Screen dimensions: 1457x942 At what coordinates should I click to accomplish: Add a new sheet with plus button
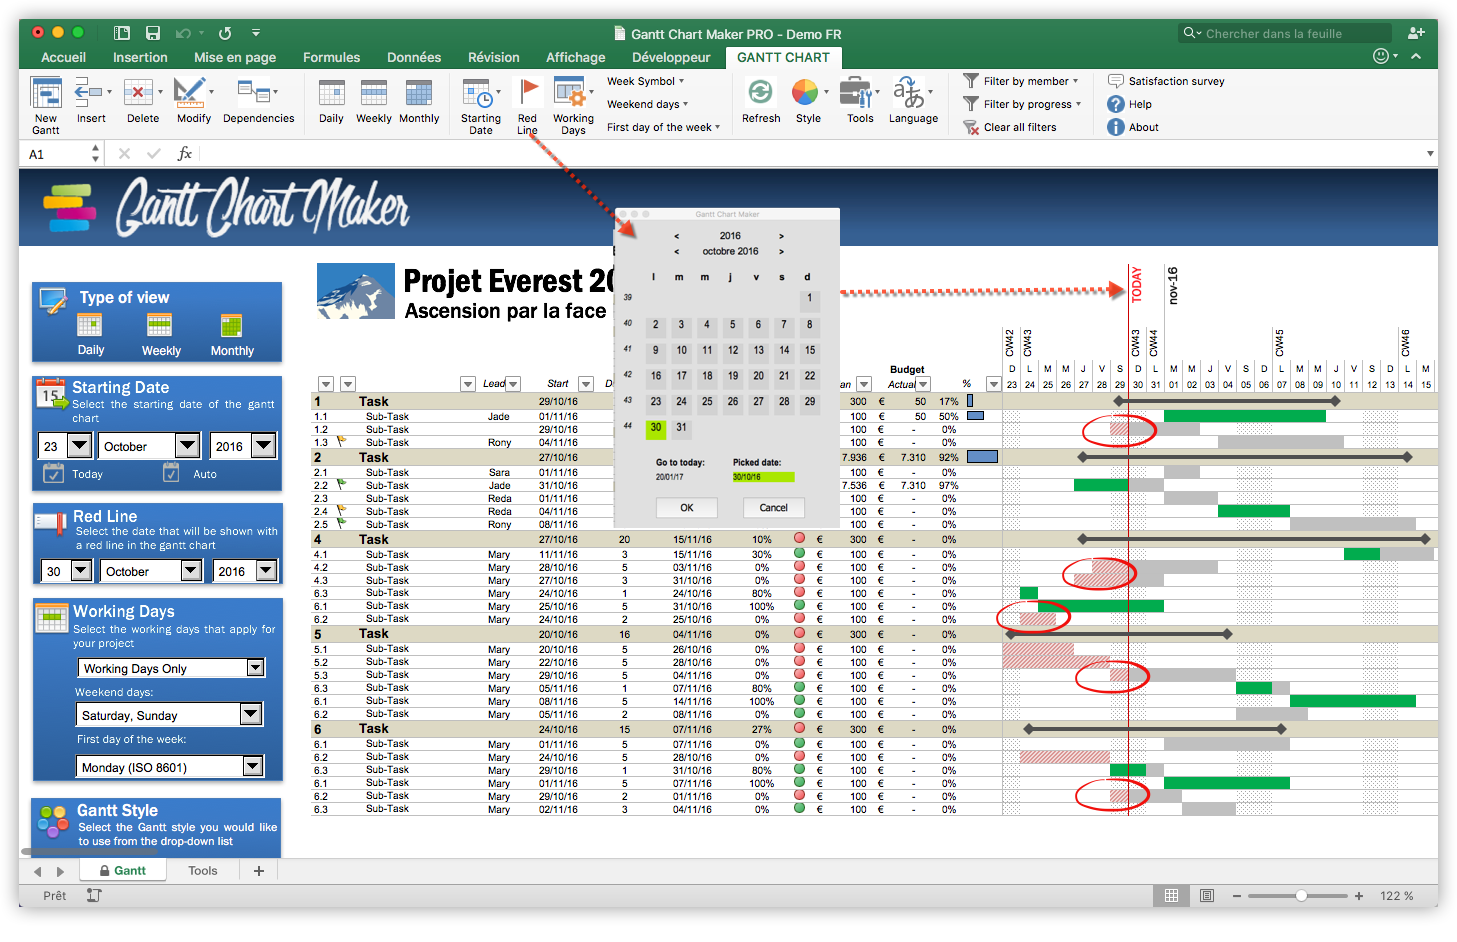[x=259, y=871]
